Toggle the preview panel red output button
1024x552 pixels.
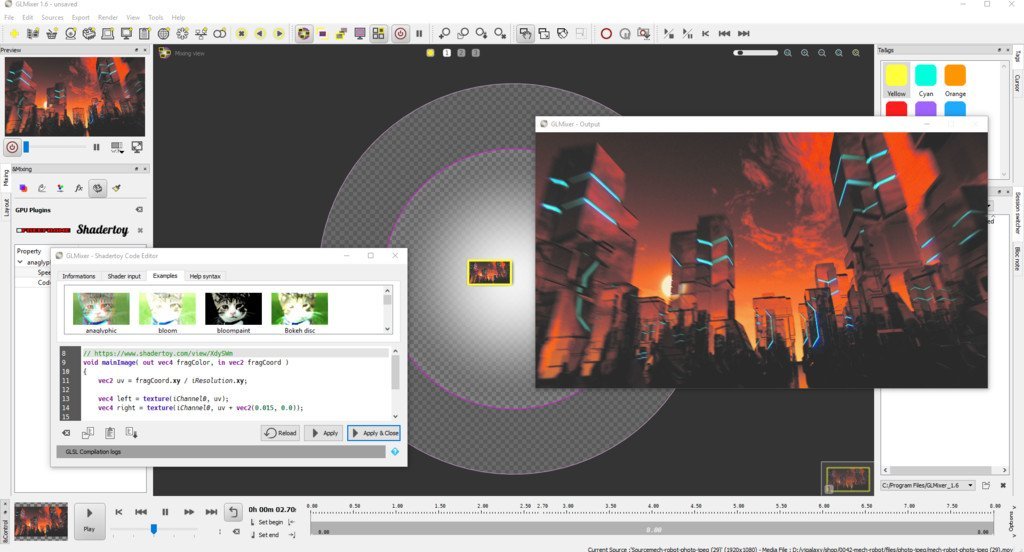[x=12, y=148]
